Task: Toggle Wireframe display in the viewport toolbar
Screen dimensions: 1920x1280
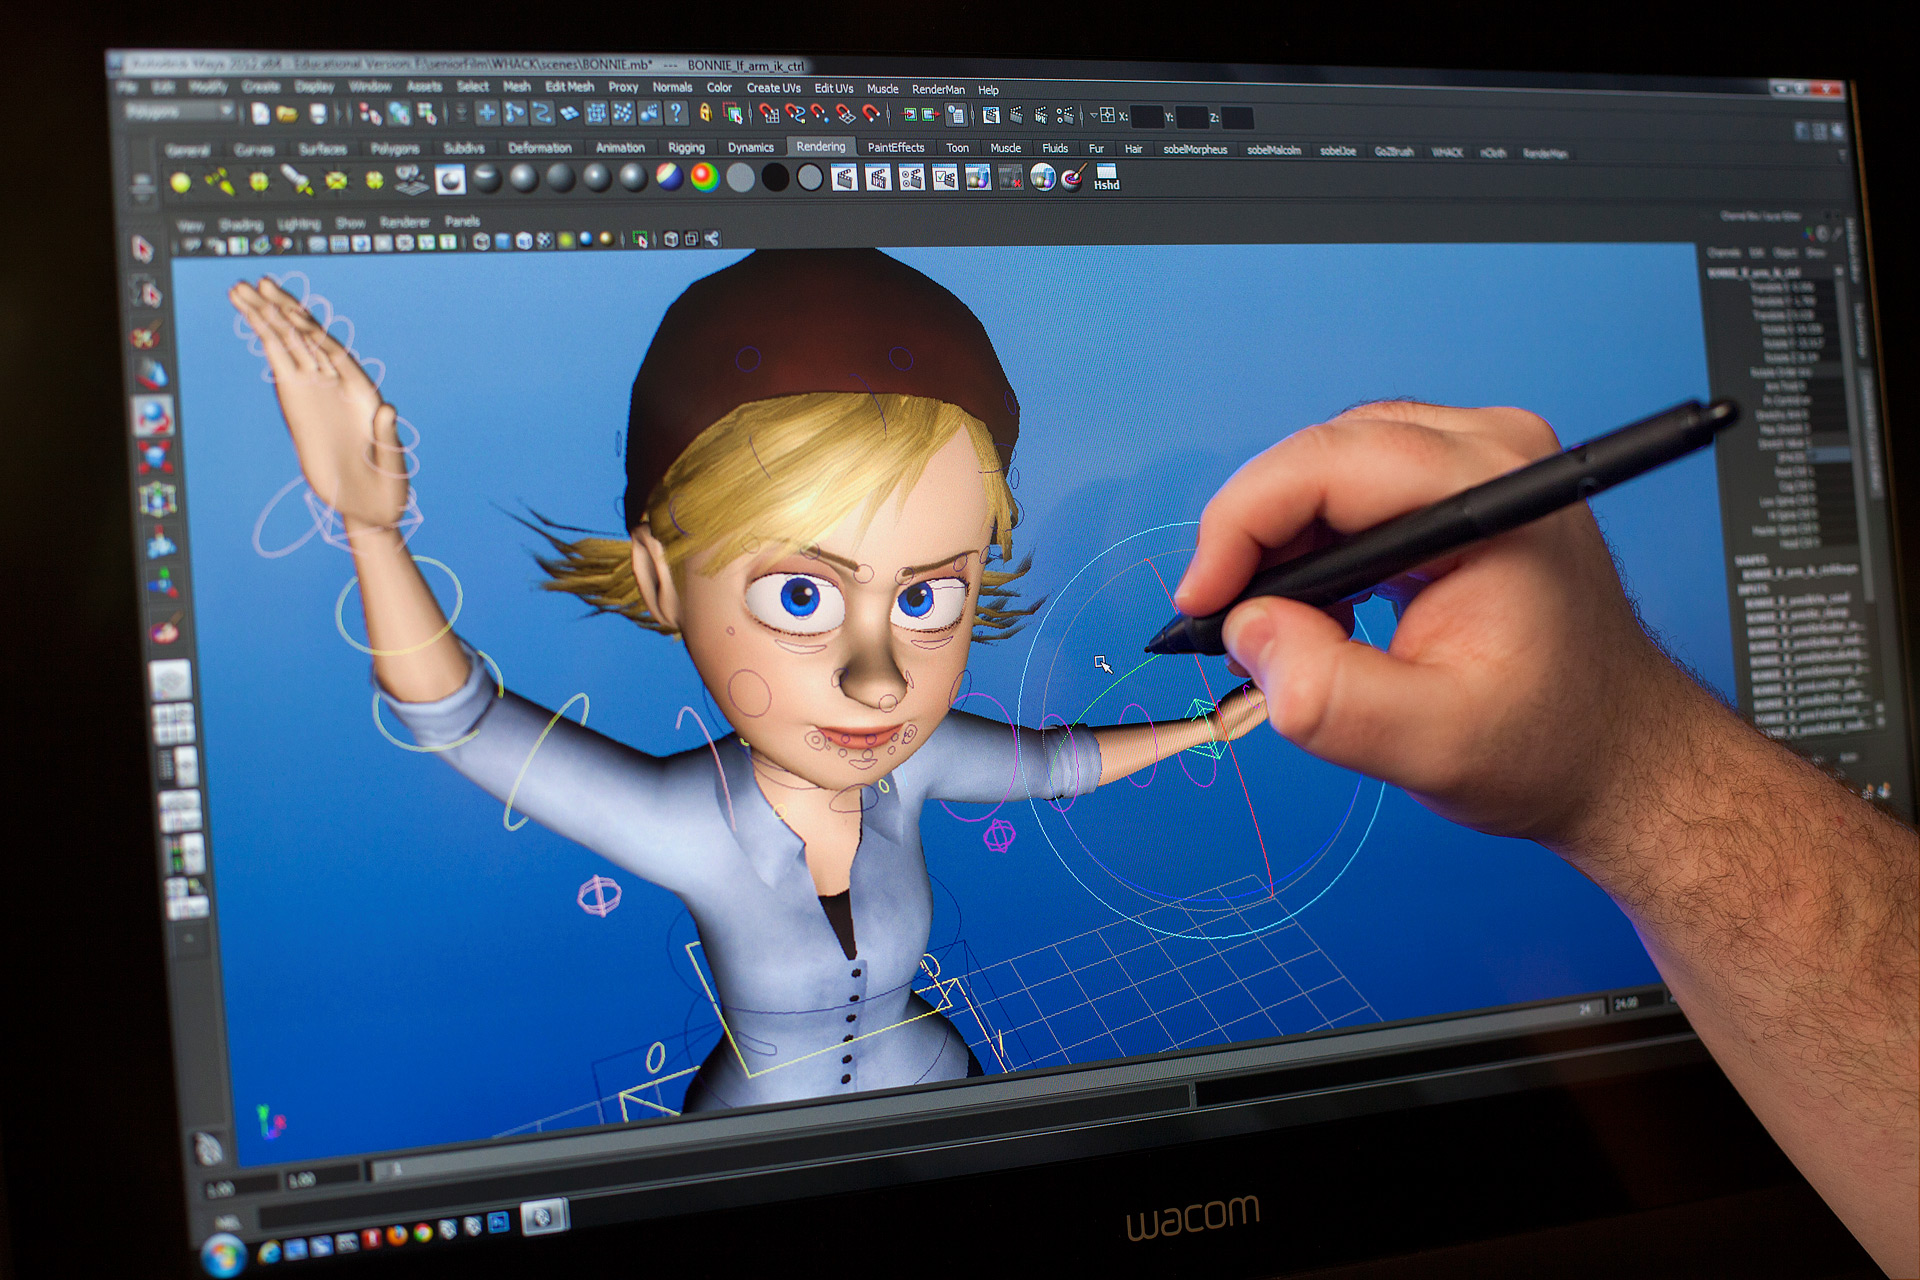Action: click(x=482, y=241)
